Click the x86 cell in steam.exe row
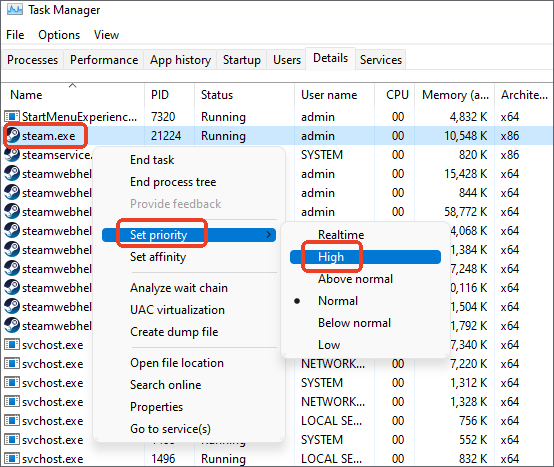Screen dimensions: 554x467 [x=509, y=135]
